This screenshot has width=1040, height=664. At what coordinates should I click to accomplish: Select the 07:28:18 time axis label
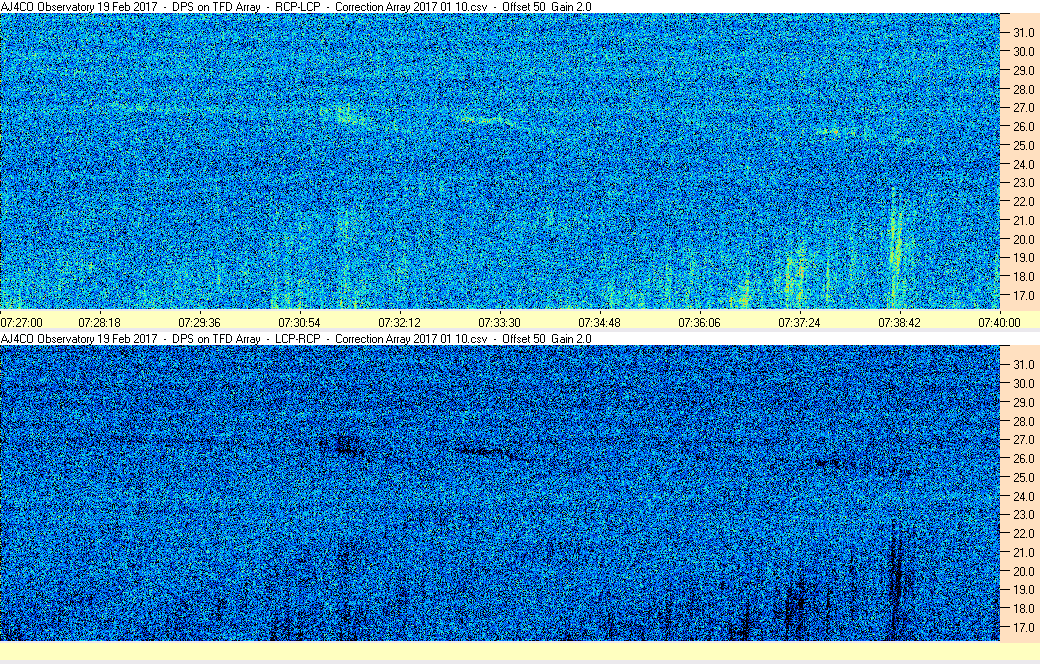coord(99,323)
